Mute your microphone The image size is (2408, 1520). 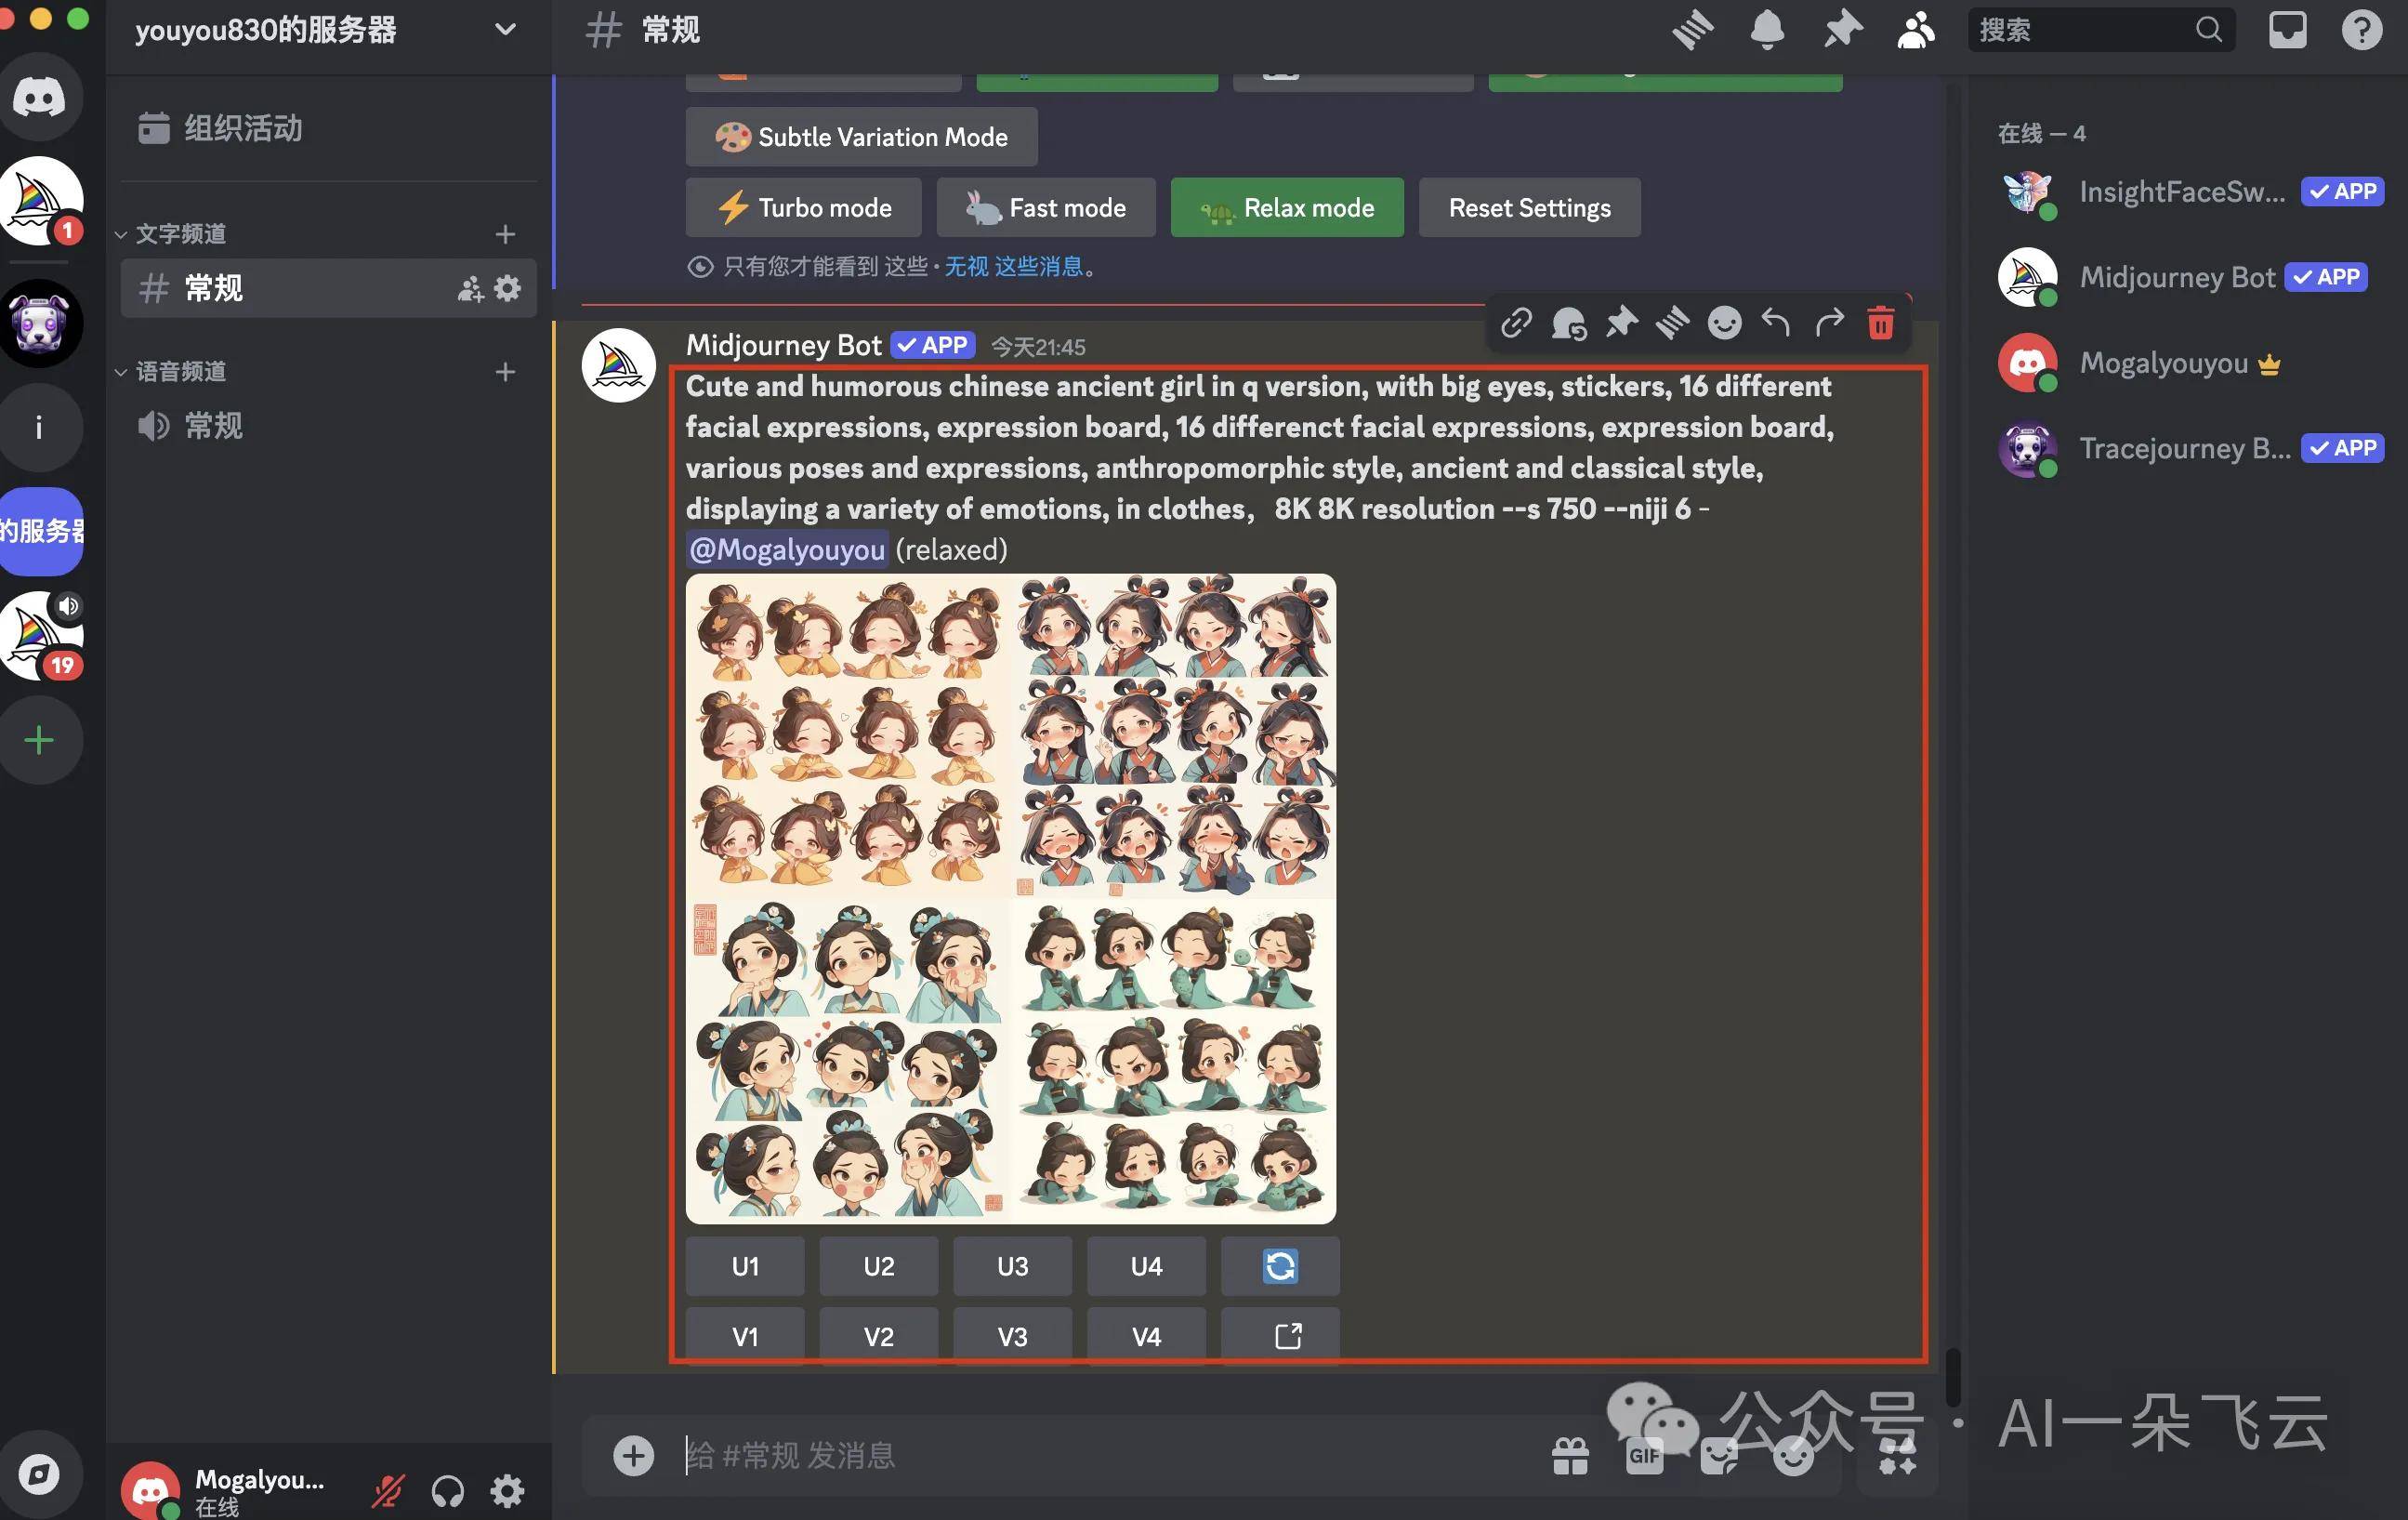click(388, 1489)
